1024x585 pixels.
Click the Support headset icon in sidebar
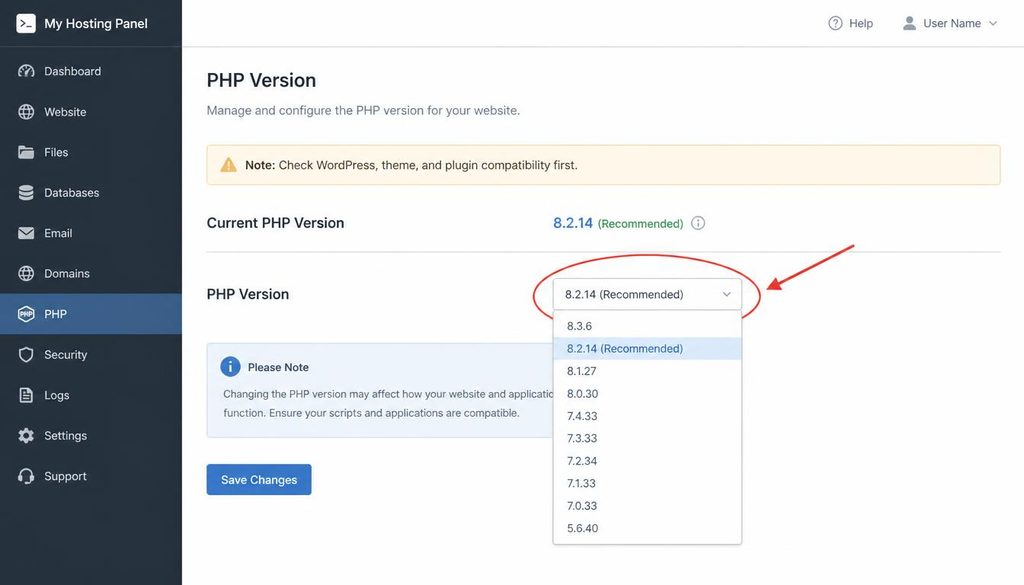[x=26, y=476]
